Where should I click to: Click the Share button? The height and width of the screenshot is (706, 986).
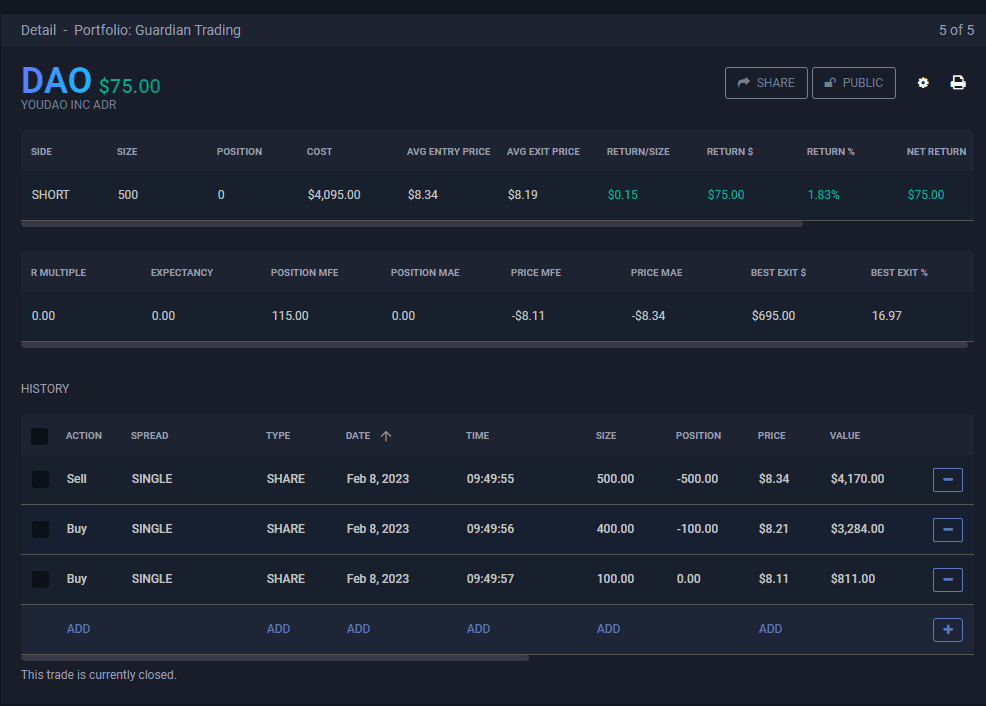click(765, 83)
